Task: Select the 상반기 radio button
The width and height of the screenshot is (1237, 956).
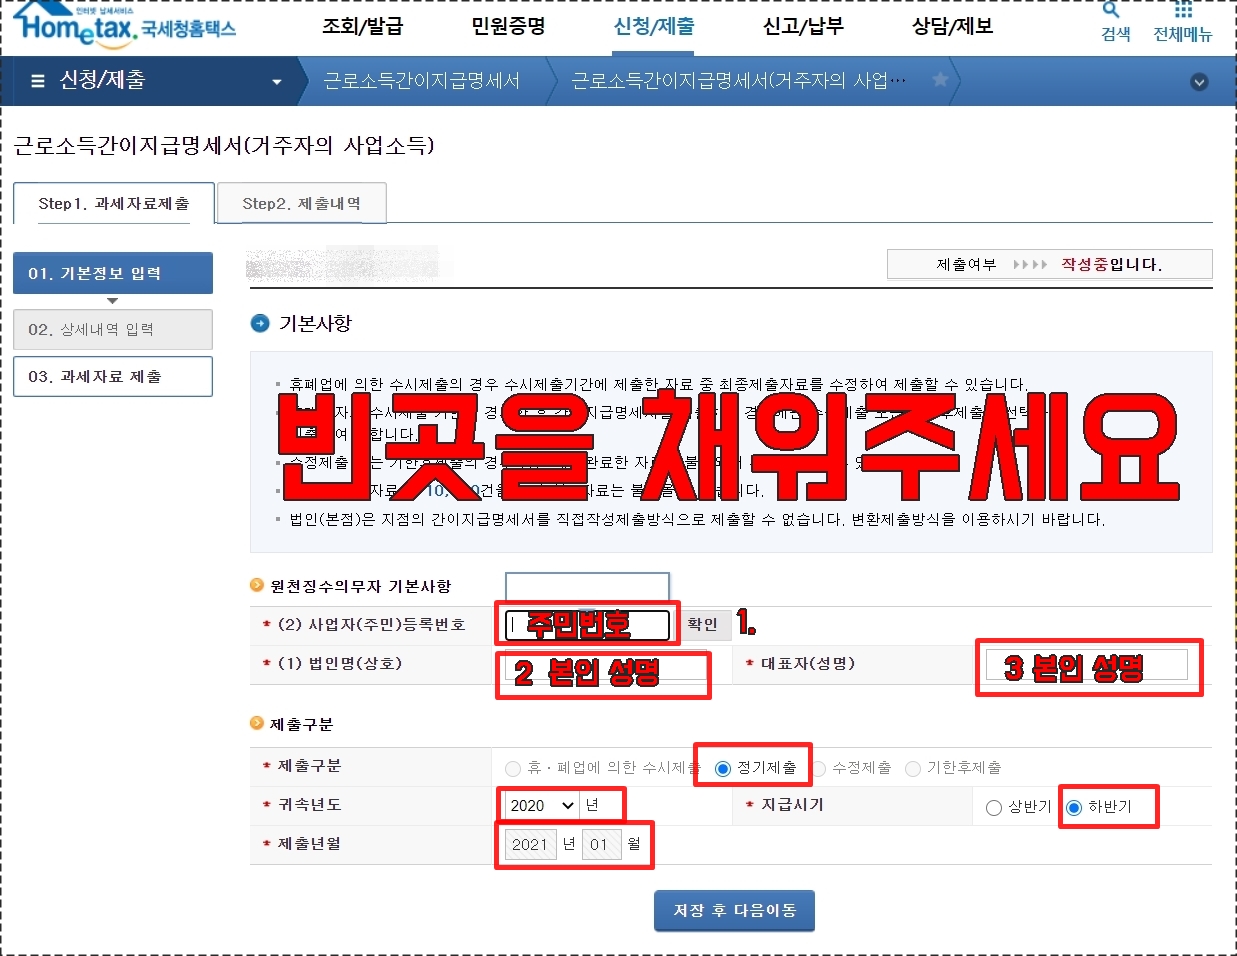Action: coord(994,808)
